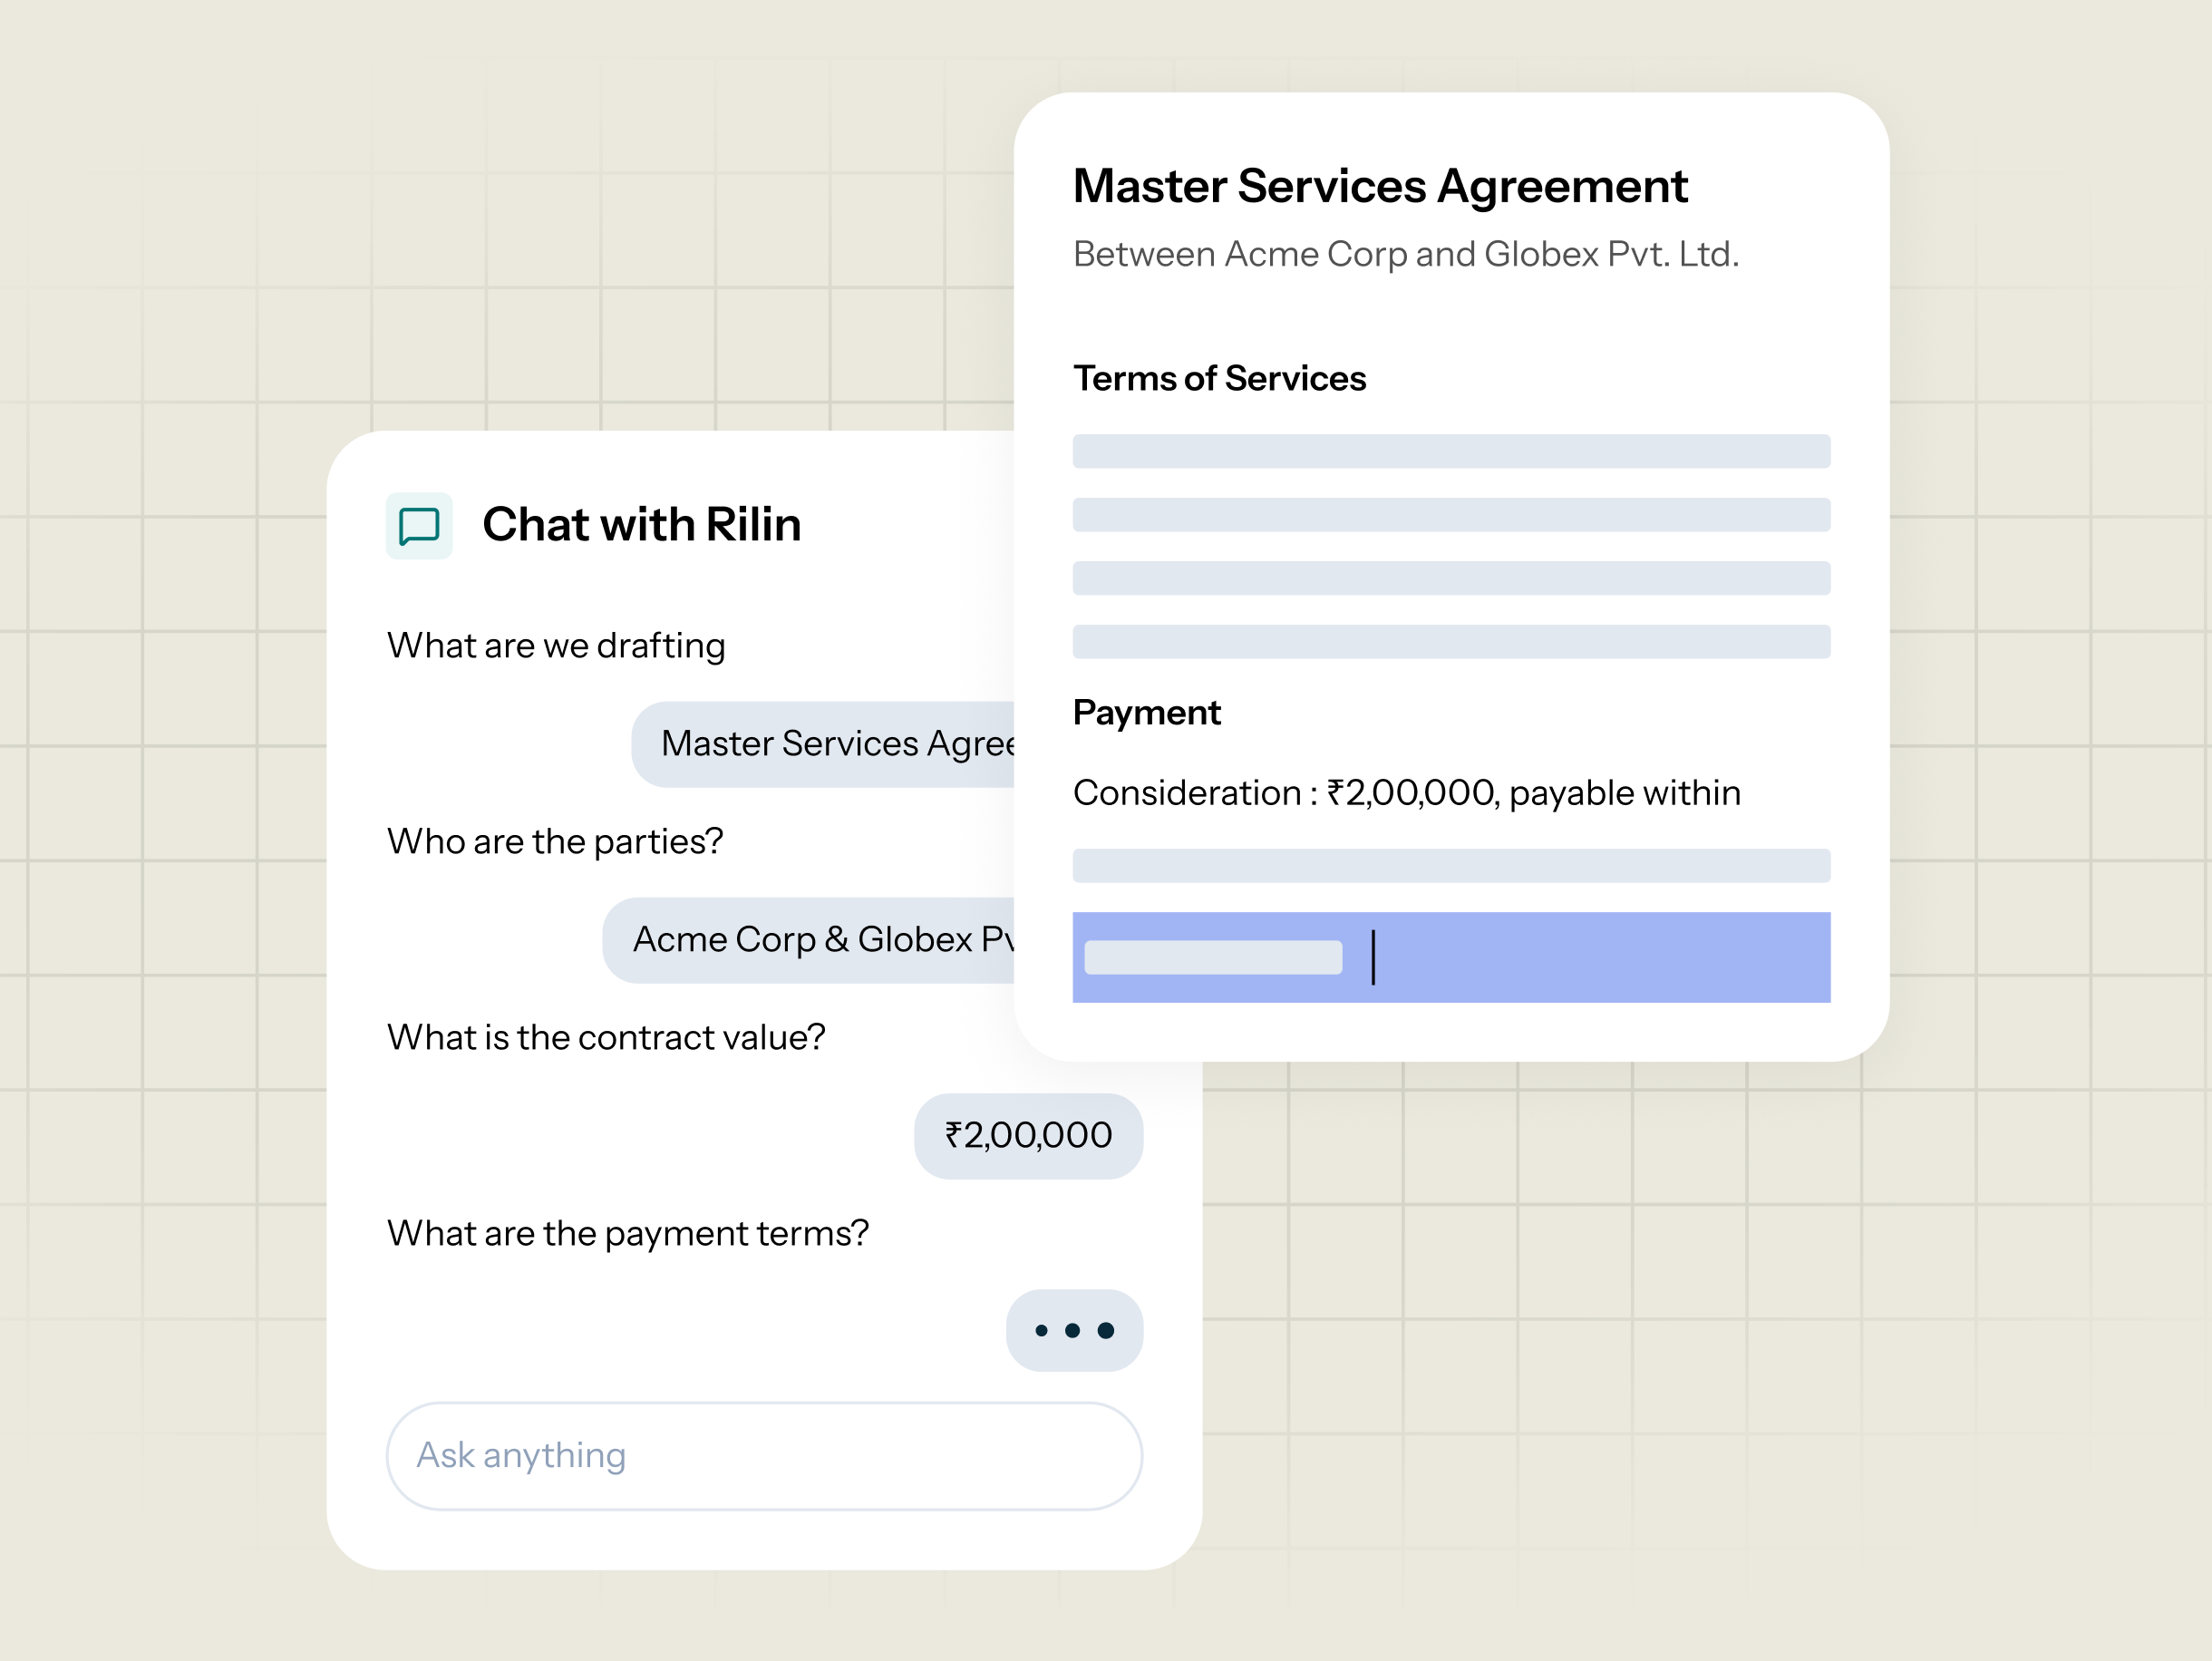
Task: Click the 'Chat with Rilin' heading
Action: (x=641, y=525)
